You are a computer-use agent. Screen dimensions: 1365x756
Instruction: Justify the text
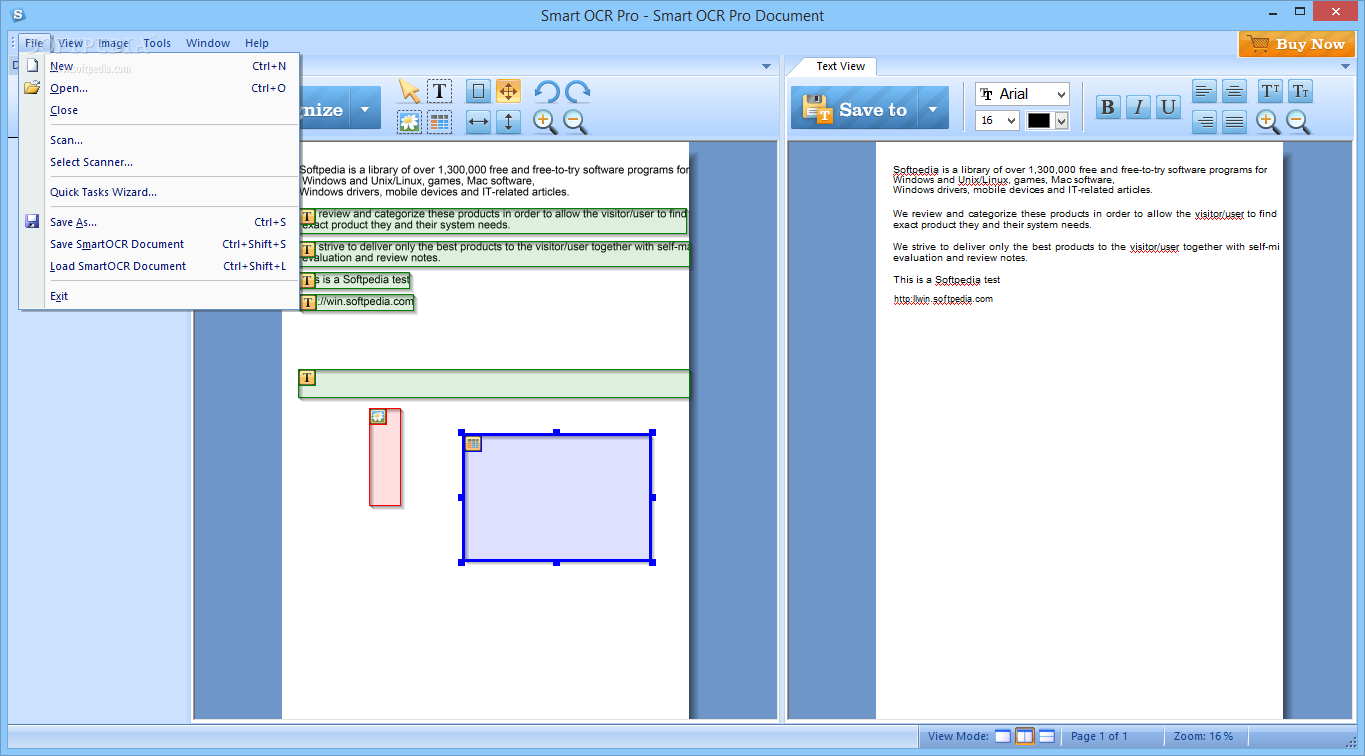tap(1235, 122)
